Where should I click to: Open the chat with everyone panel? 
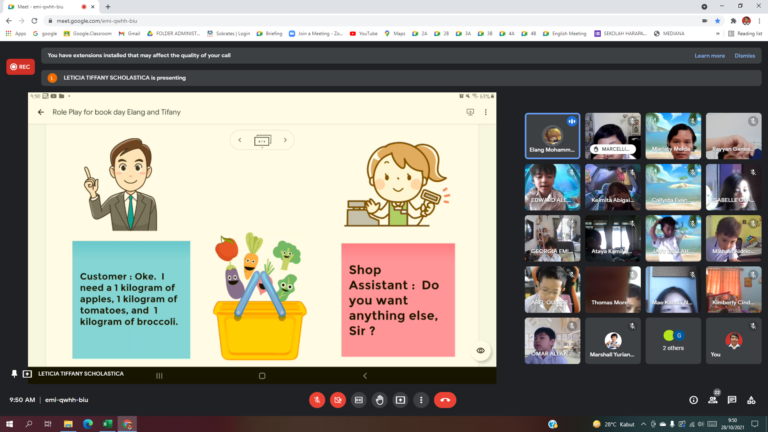733,399
